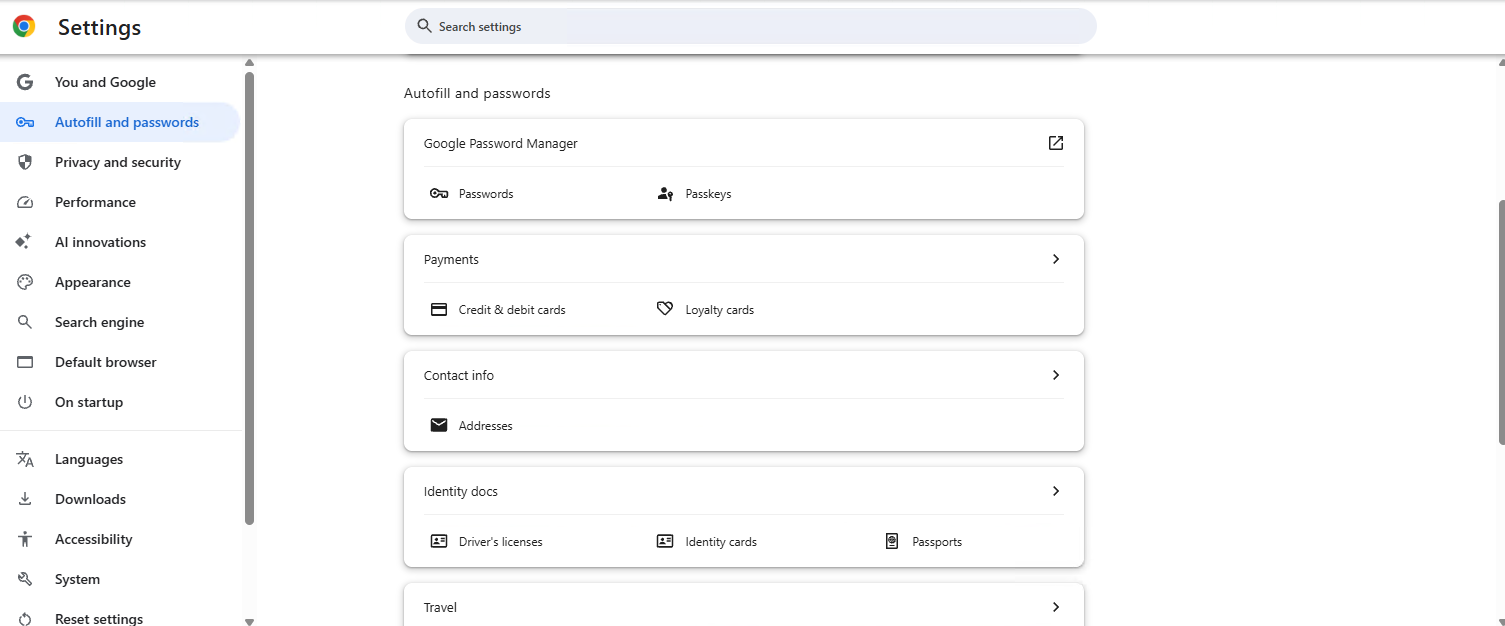
Task: Click the sidebar scrollbar up arrow
Action: (x=249, y=62)
